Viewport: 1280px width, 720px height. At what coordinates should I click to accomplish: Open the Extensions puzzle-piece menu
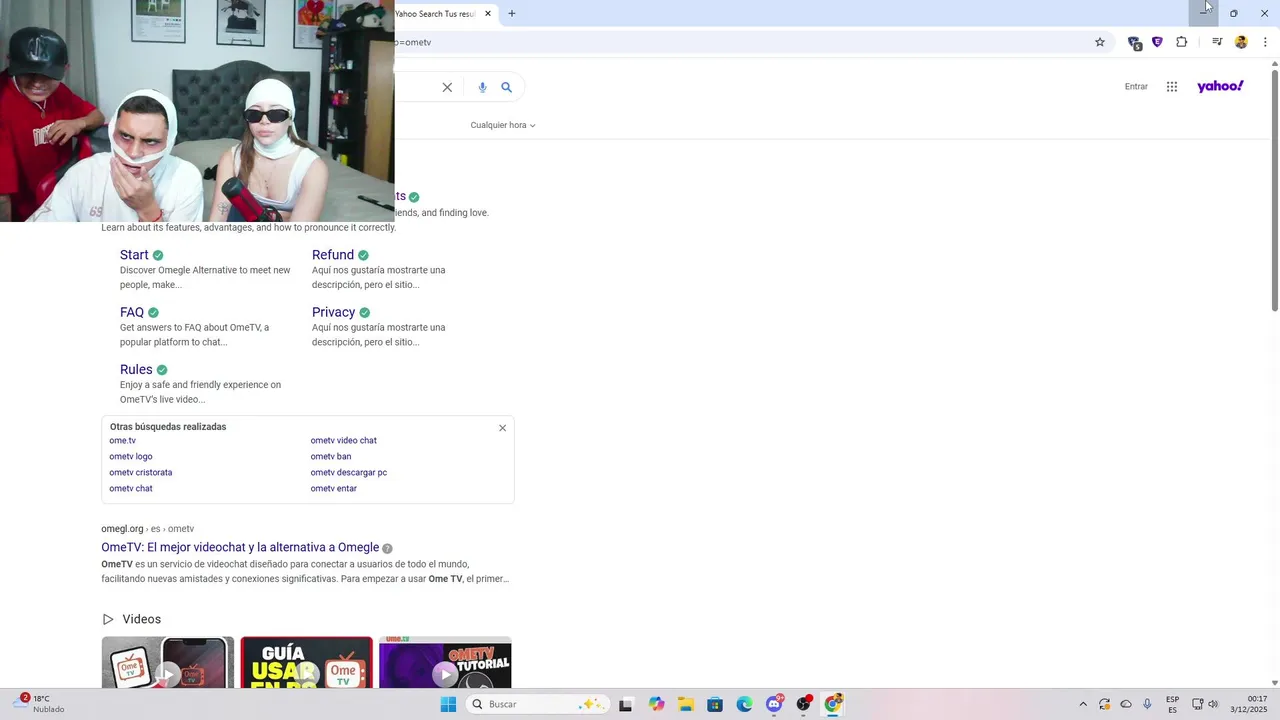pos(1182,42)
